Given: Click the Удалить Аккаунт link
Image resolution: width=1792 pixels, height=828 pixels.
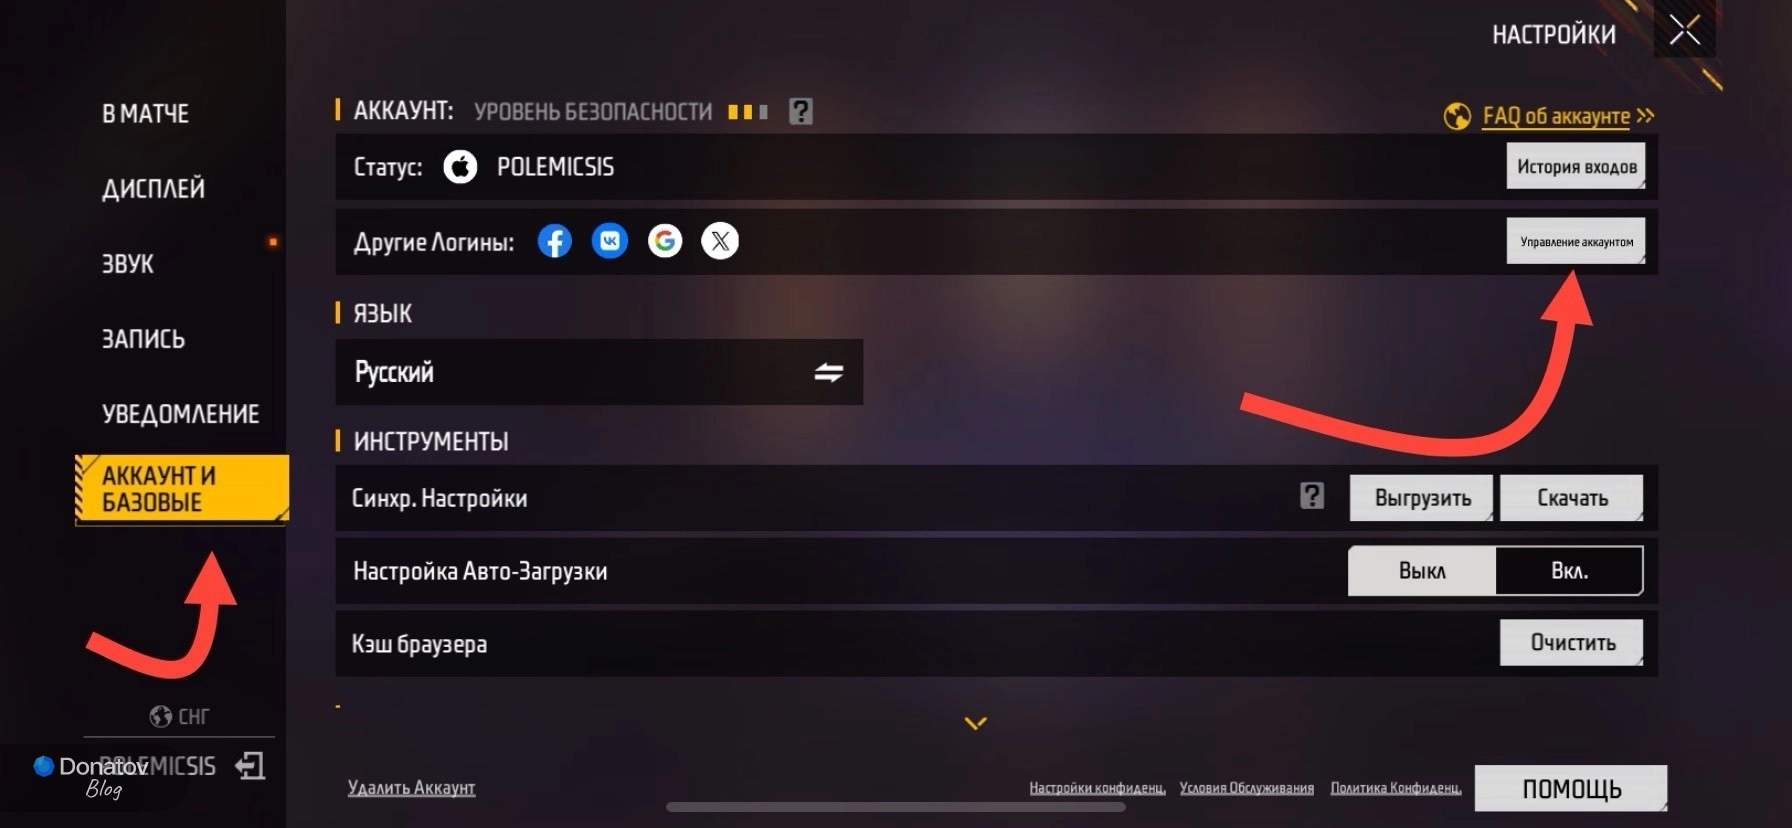Looking at the screenshot, I should click(x=411, y=788).
